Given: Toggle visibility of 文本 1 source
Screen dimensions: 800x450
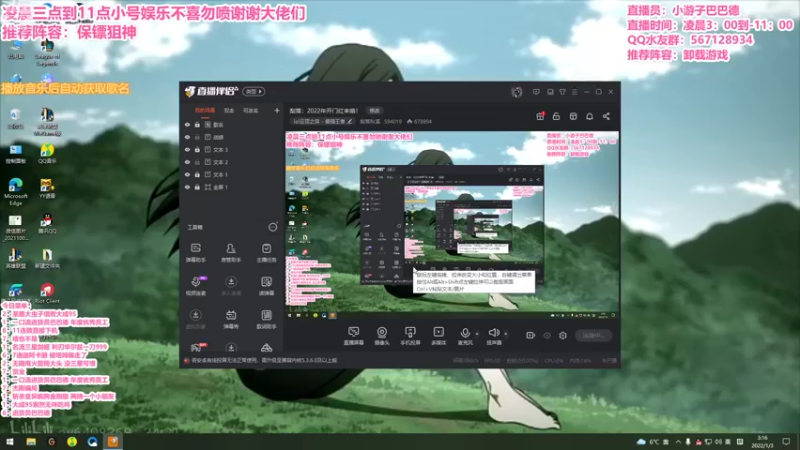Looking at the screenshot, I should click(187, 174).
